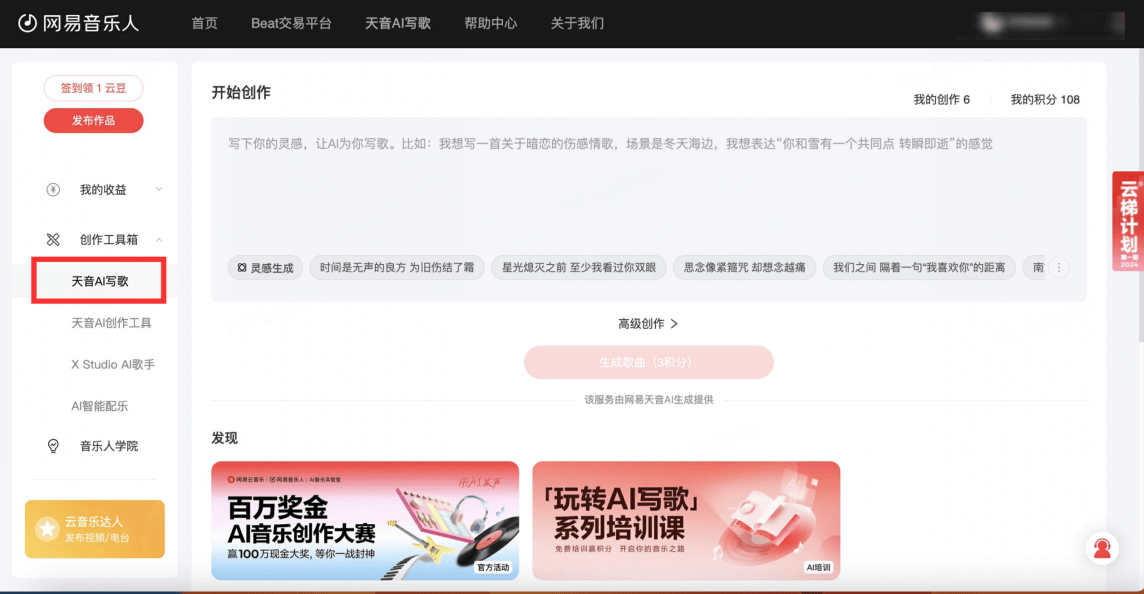
Task: Open Beat交易平台 in top navigation
Action: pos(291,23)
